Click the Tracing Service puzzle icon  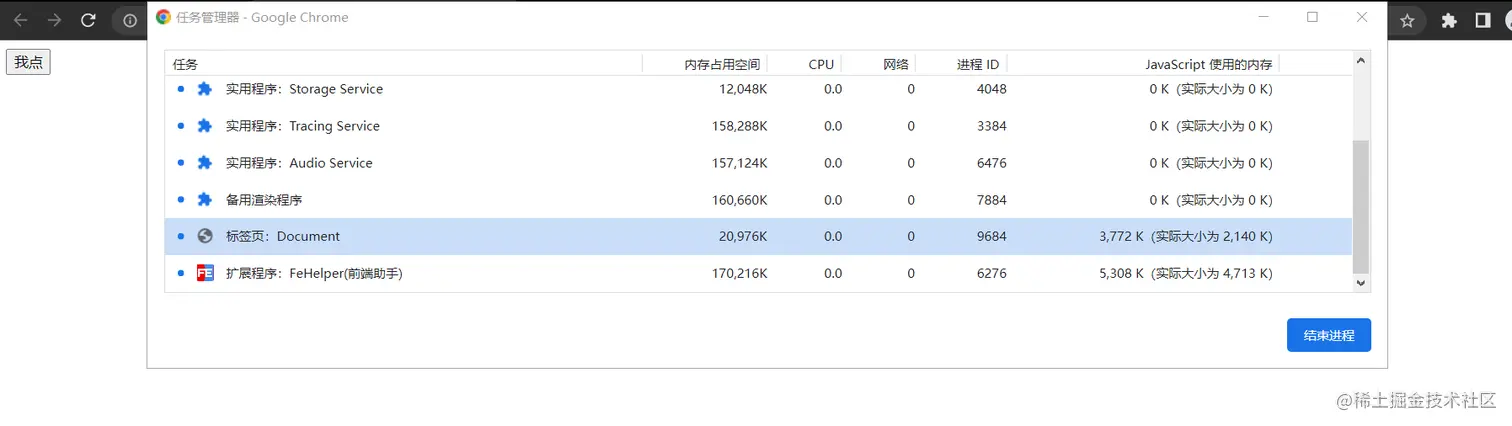pyautogui.click(x=205, y=126)
